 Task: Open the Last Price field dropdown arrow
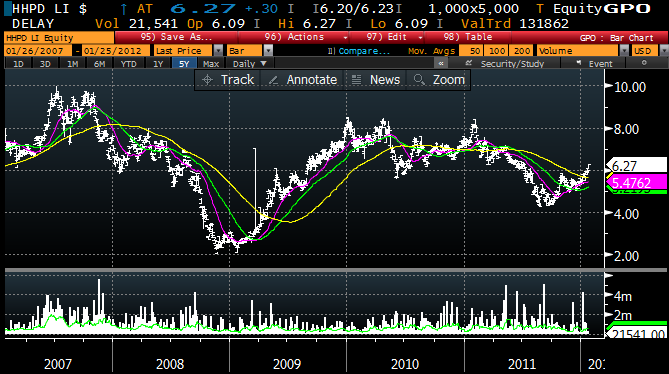[218, 51]
